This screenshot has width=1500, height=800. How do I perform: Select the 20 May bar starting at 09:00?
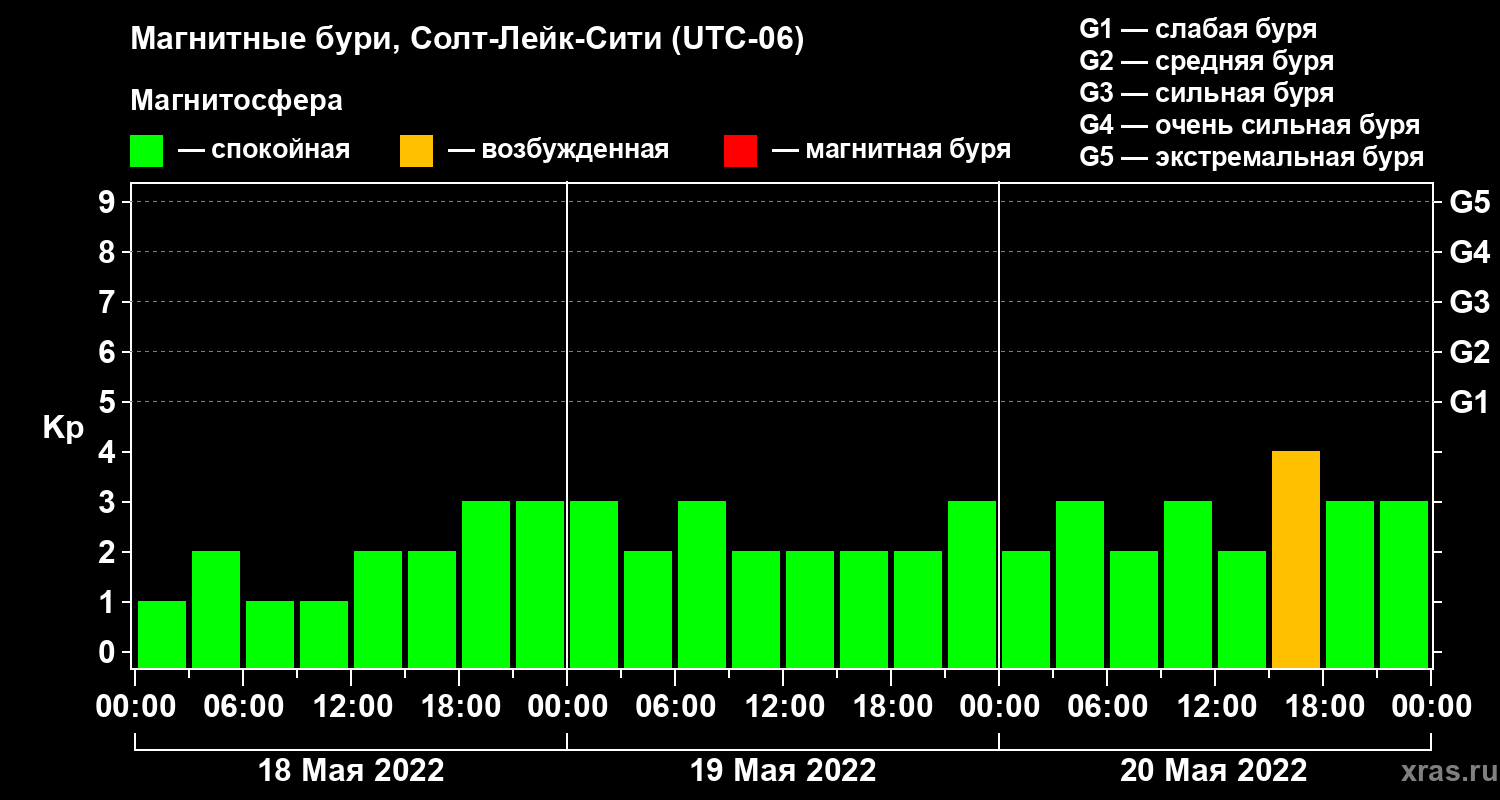1188,585
